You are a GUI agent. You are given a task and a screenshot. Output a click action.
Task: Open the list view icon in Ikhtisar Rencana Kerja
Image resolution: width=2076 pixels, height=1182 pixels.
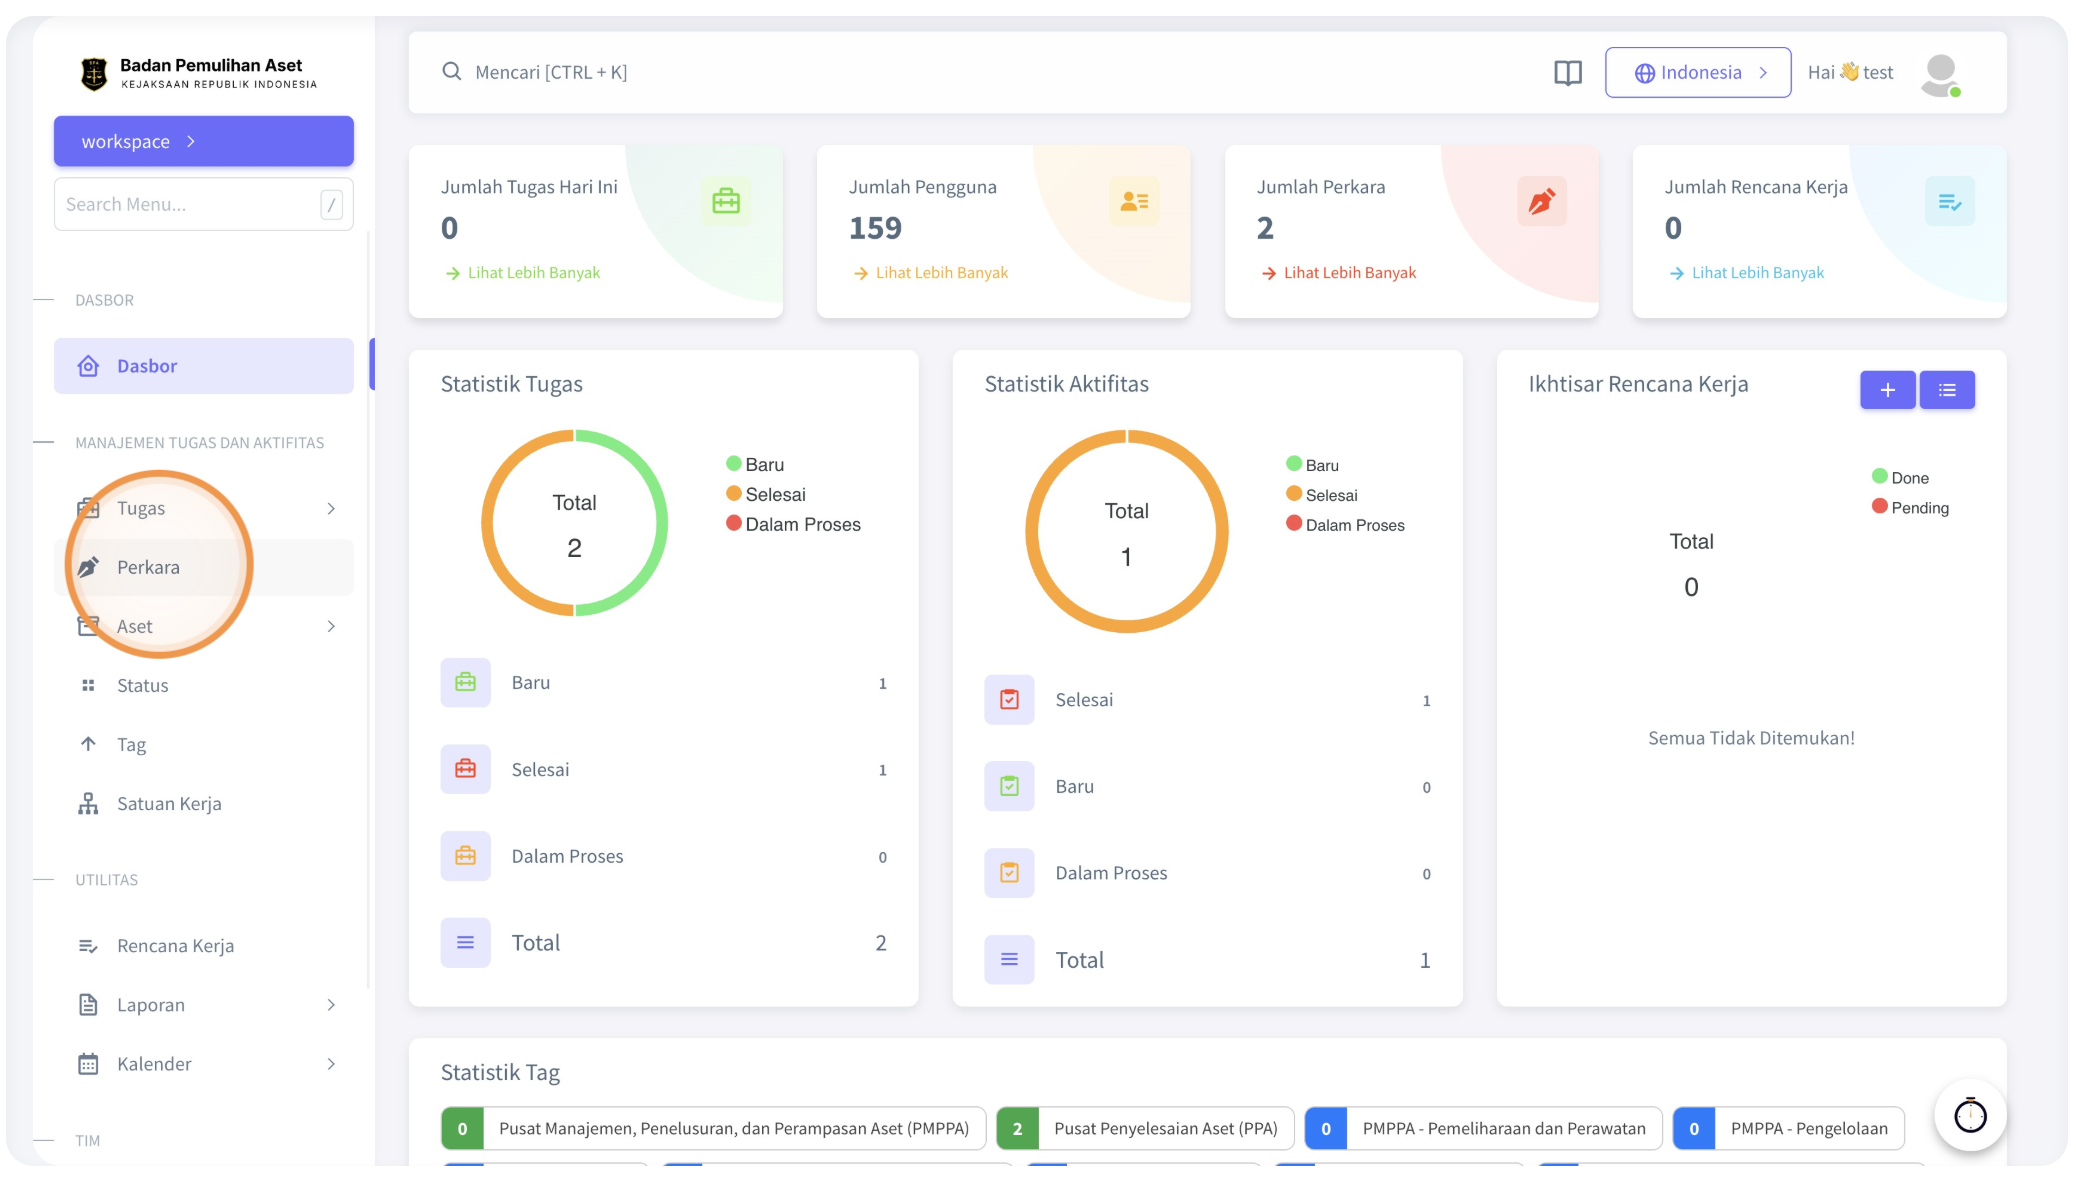coord(1946,389)
